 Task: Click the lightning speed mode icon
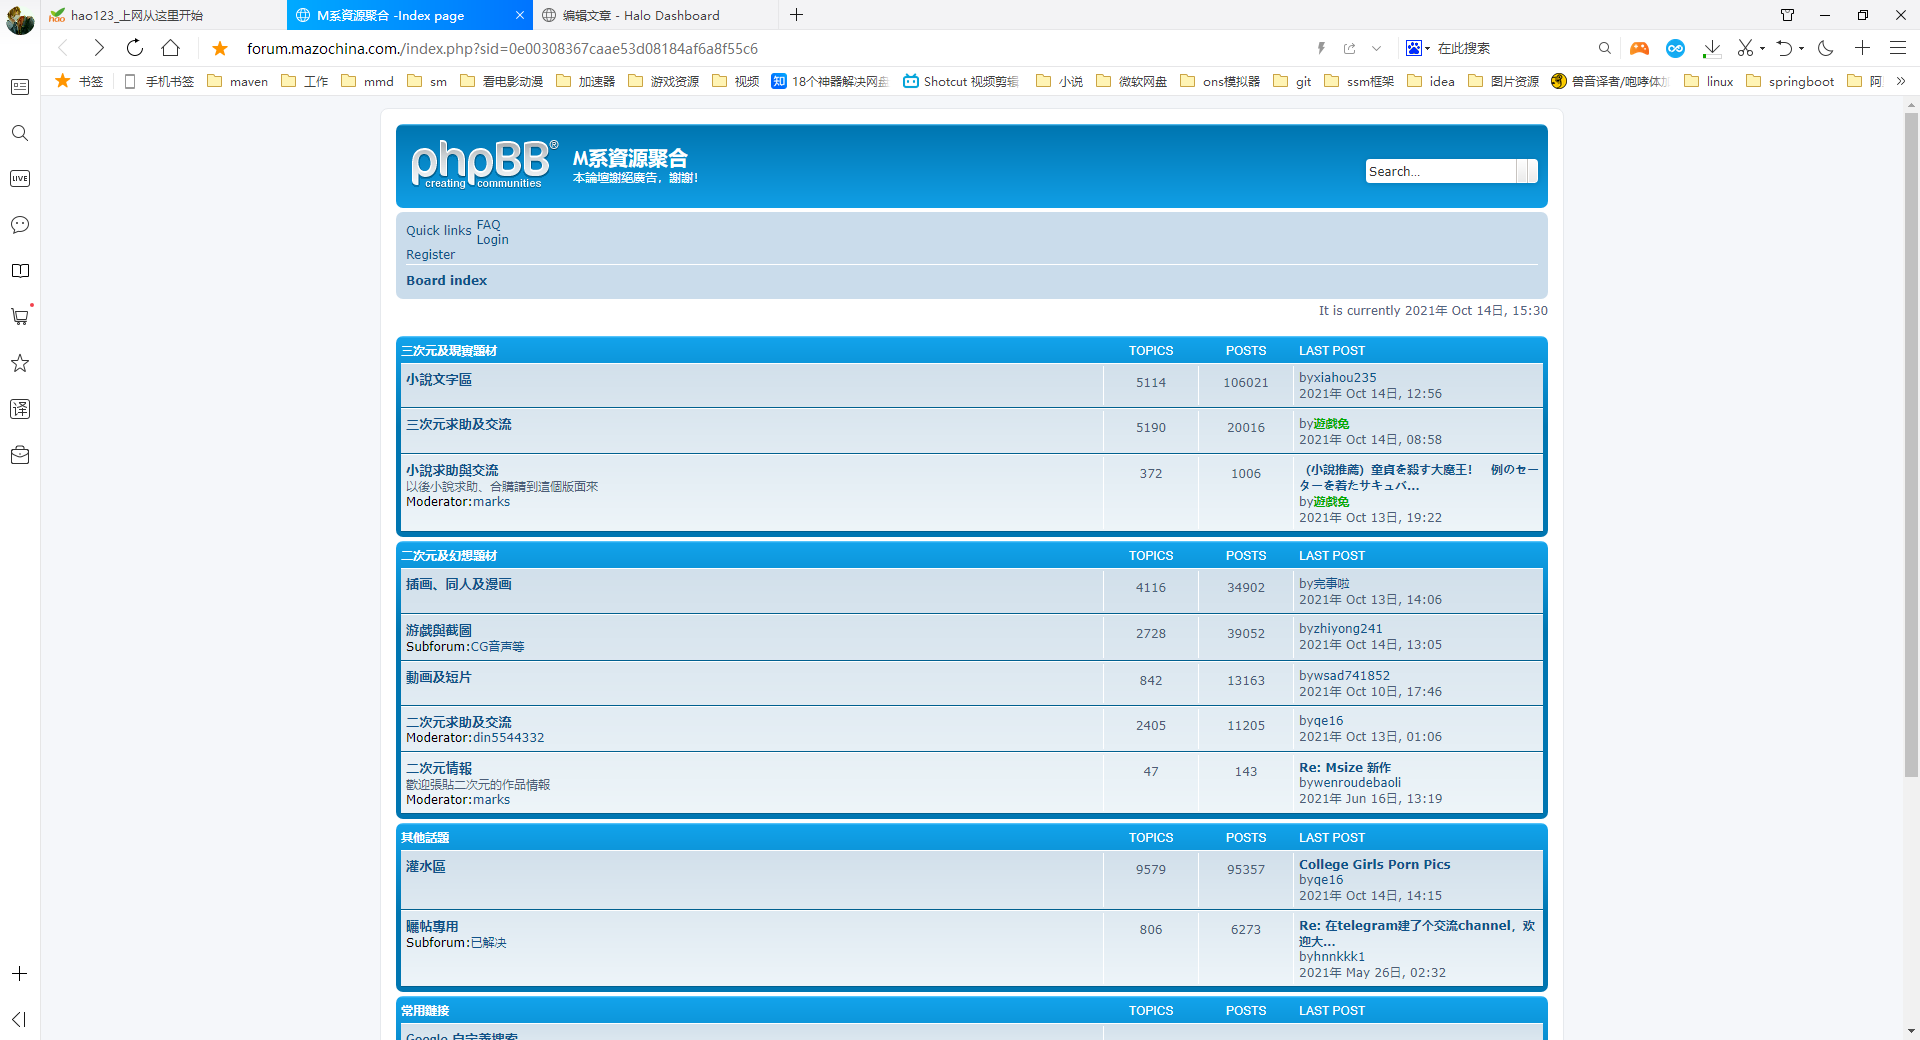pos(1321,48)
